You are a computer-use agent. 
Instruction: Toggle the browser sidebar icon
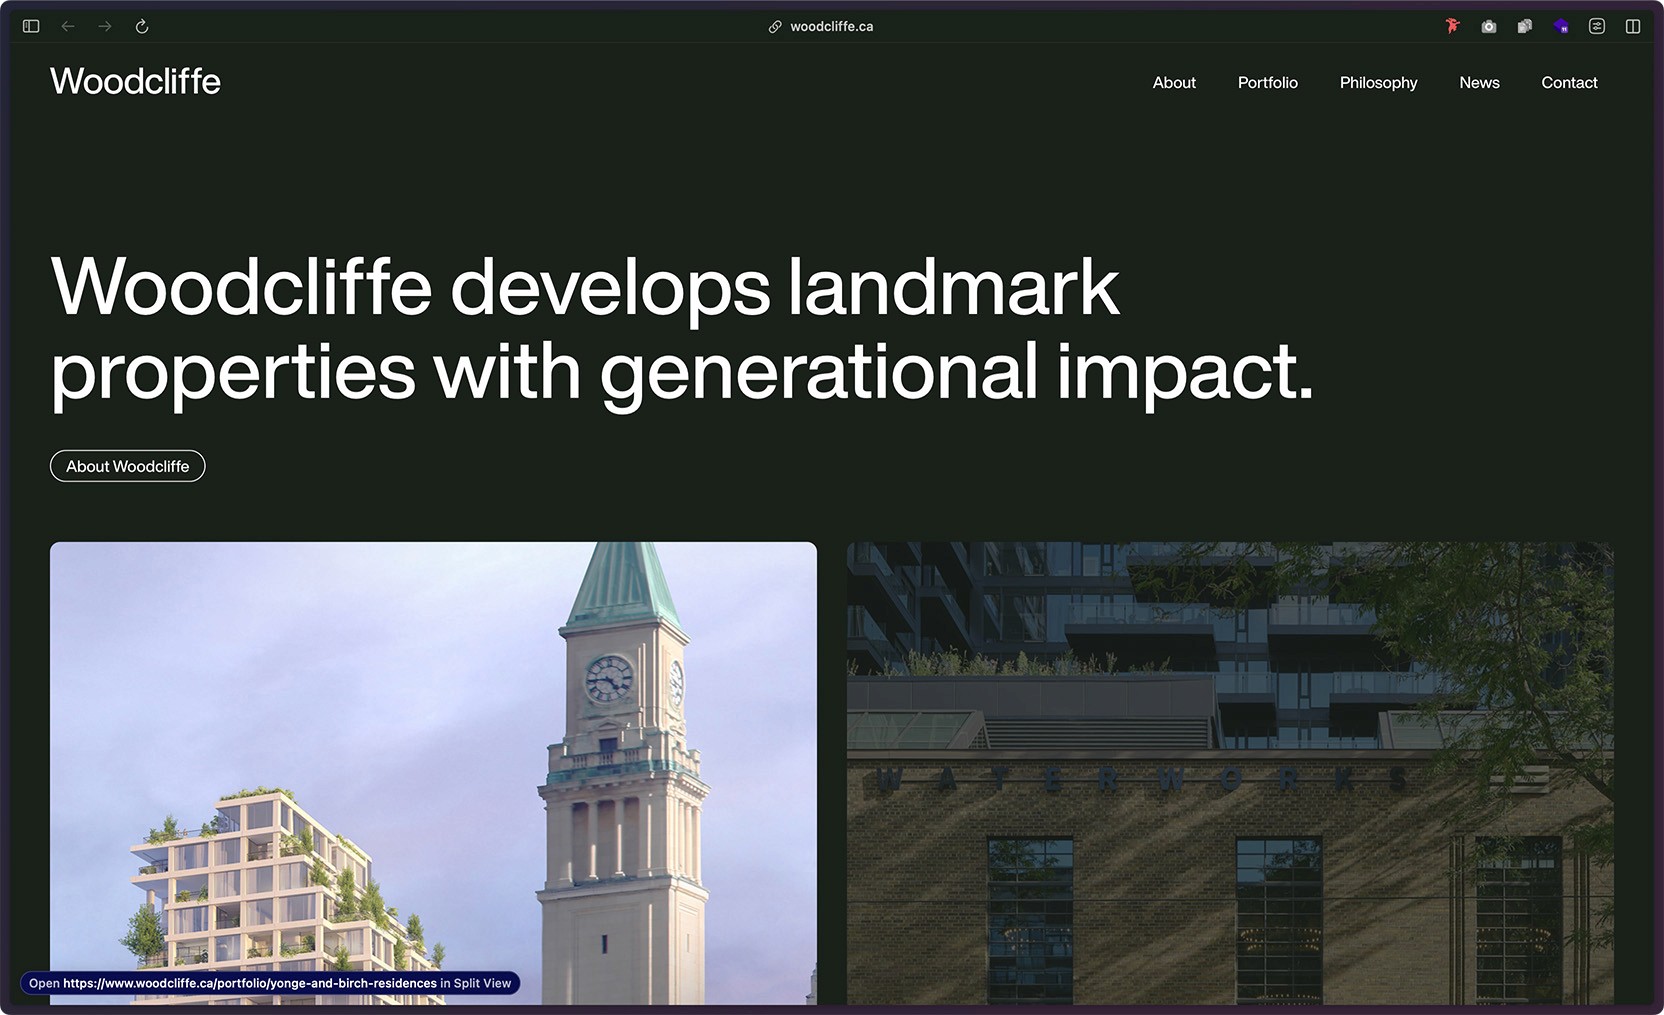click(x=31, y=26)
